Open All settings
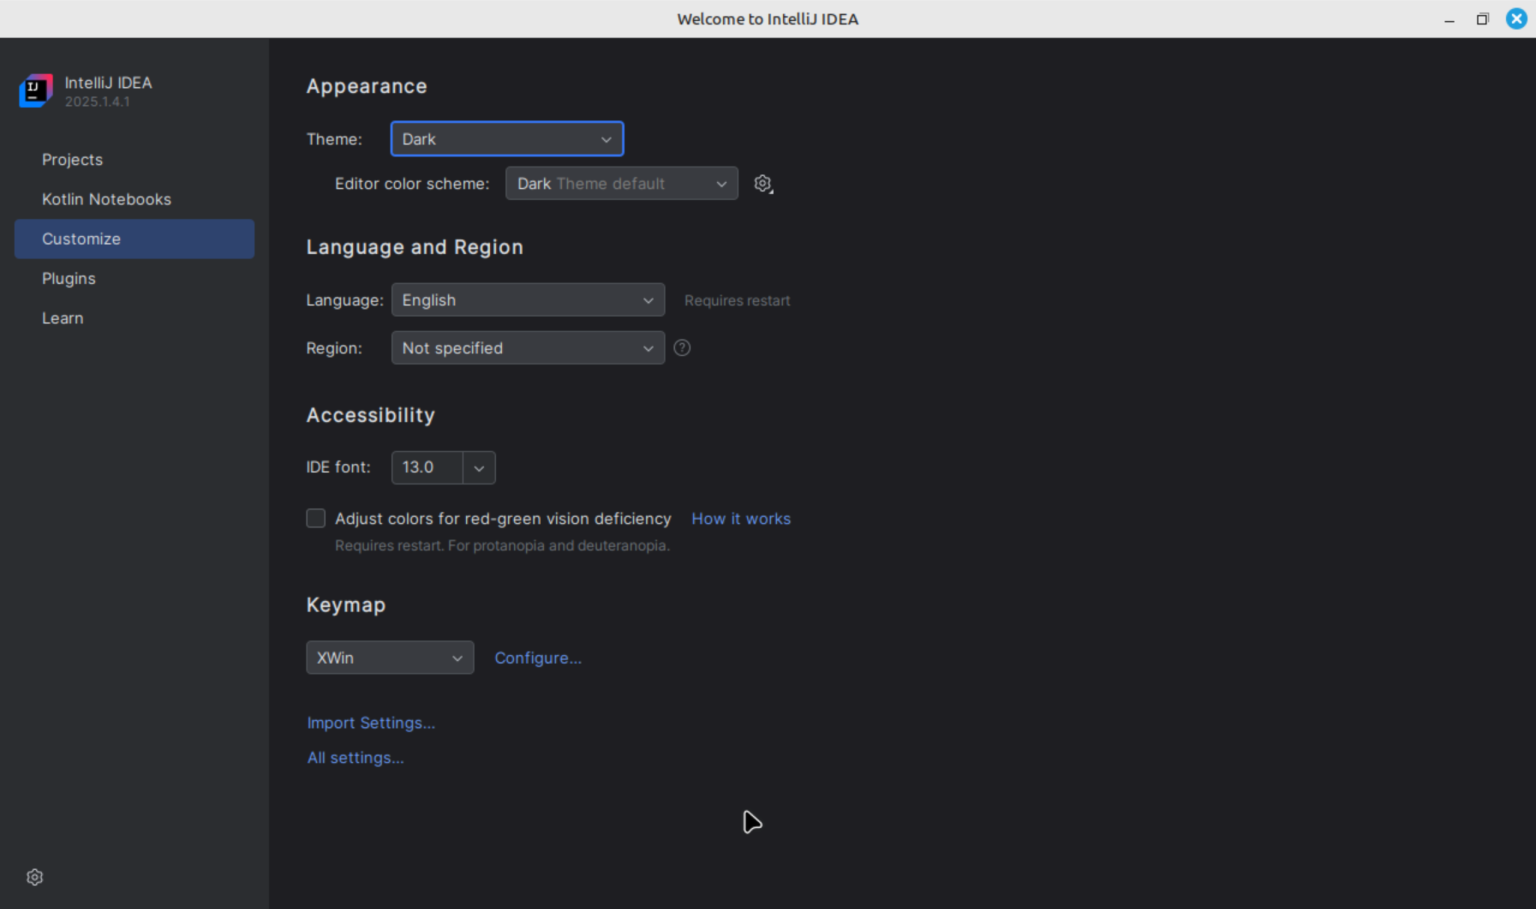This screenshot has height=909, width=1536. click(x=355, y=757)
